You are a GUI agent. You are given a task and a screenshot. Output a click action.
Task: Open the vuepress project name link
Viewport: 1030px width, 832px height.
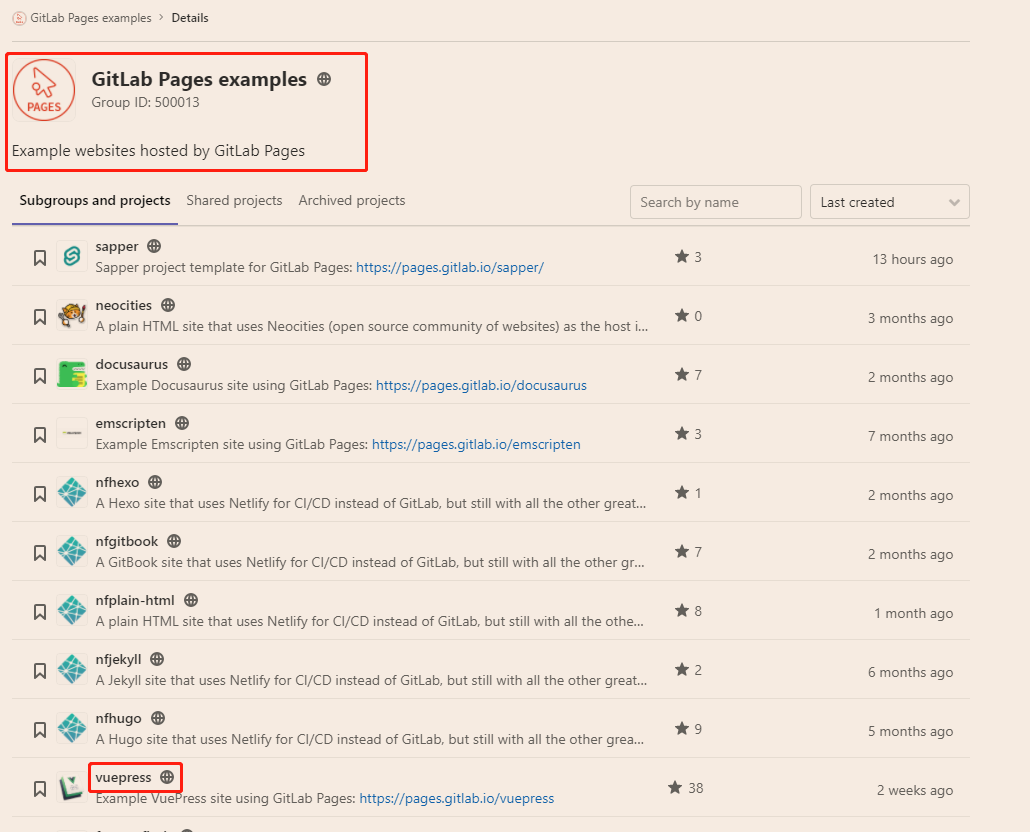click(x=123, y=777)
